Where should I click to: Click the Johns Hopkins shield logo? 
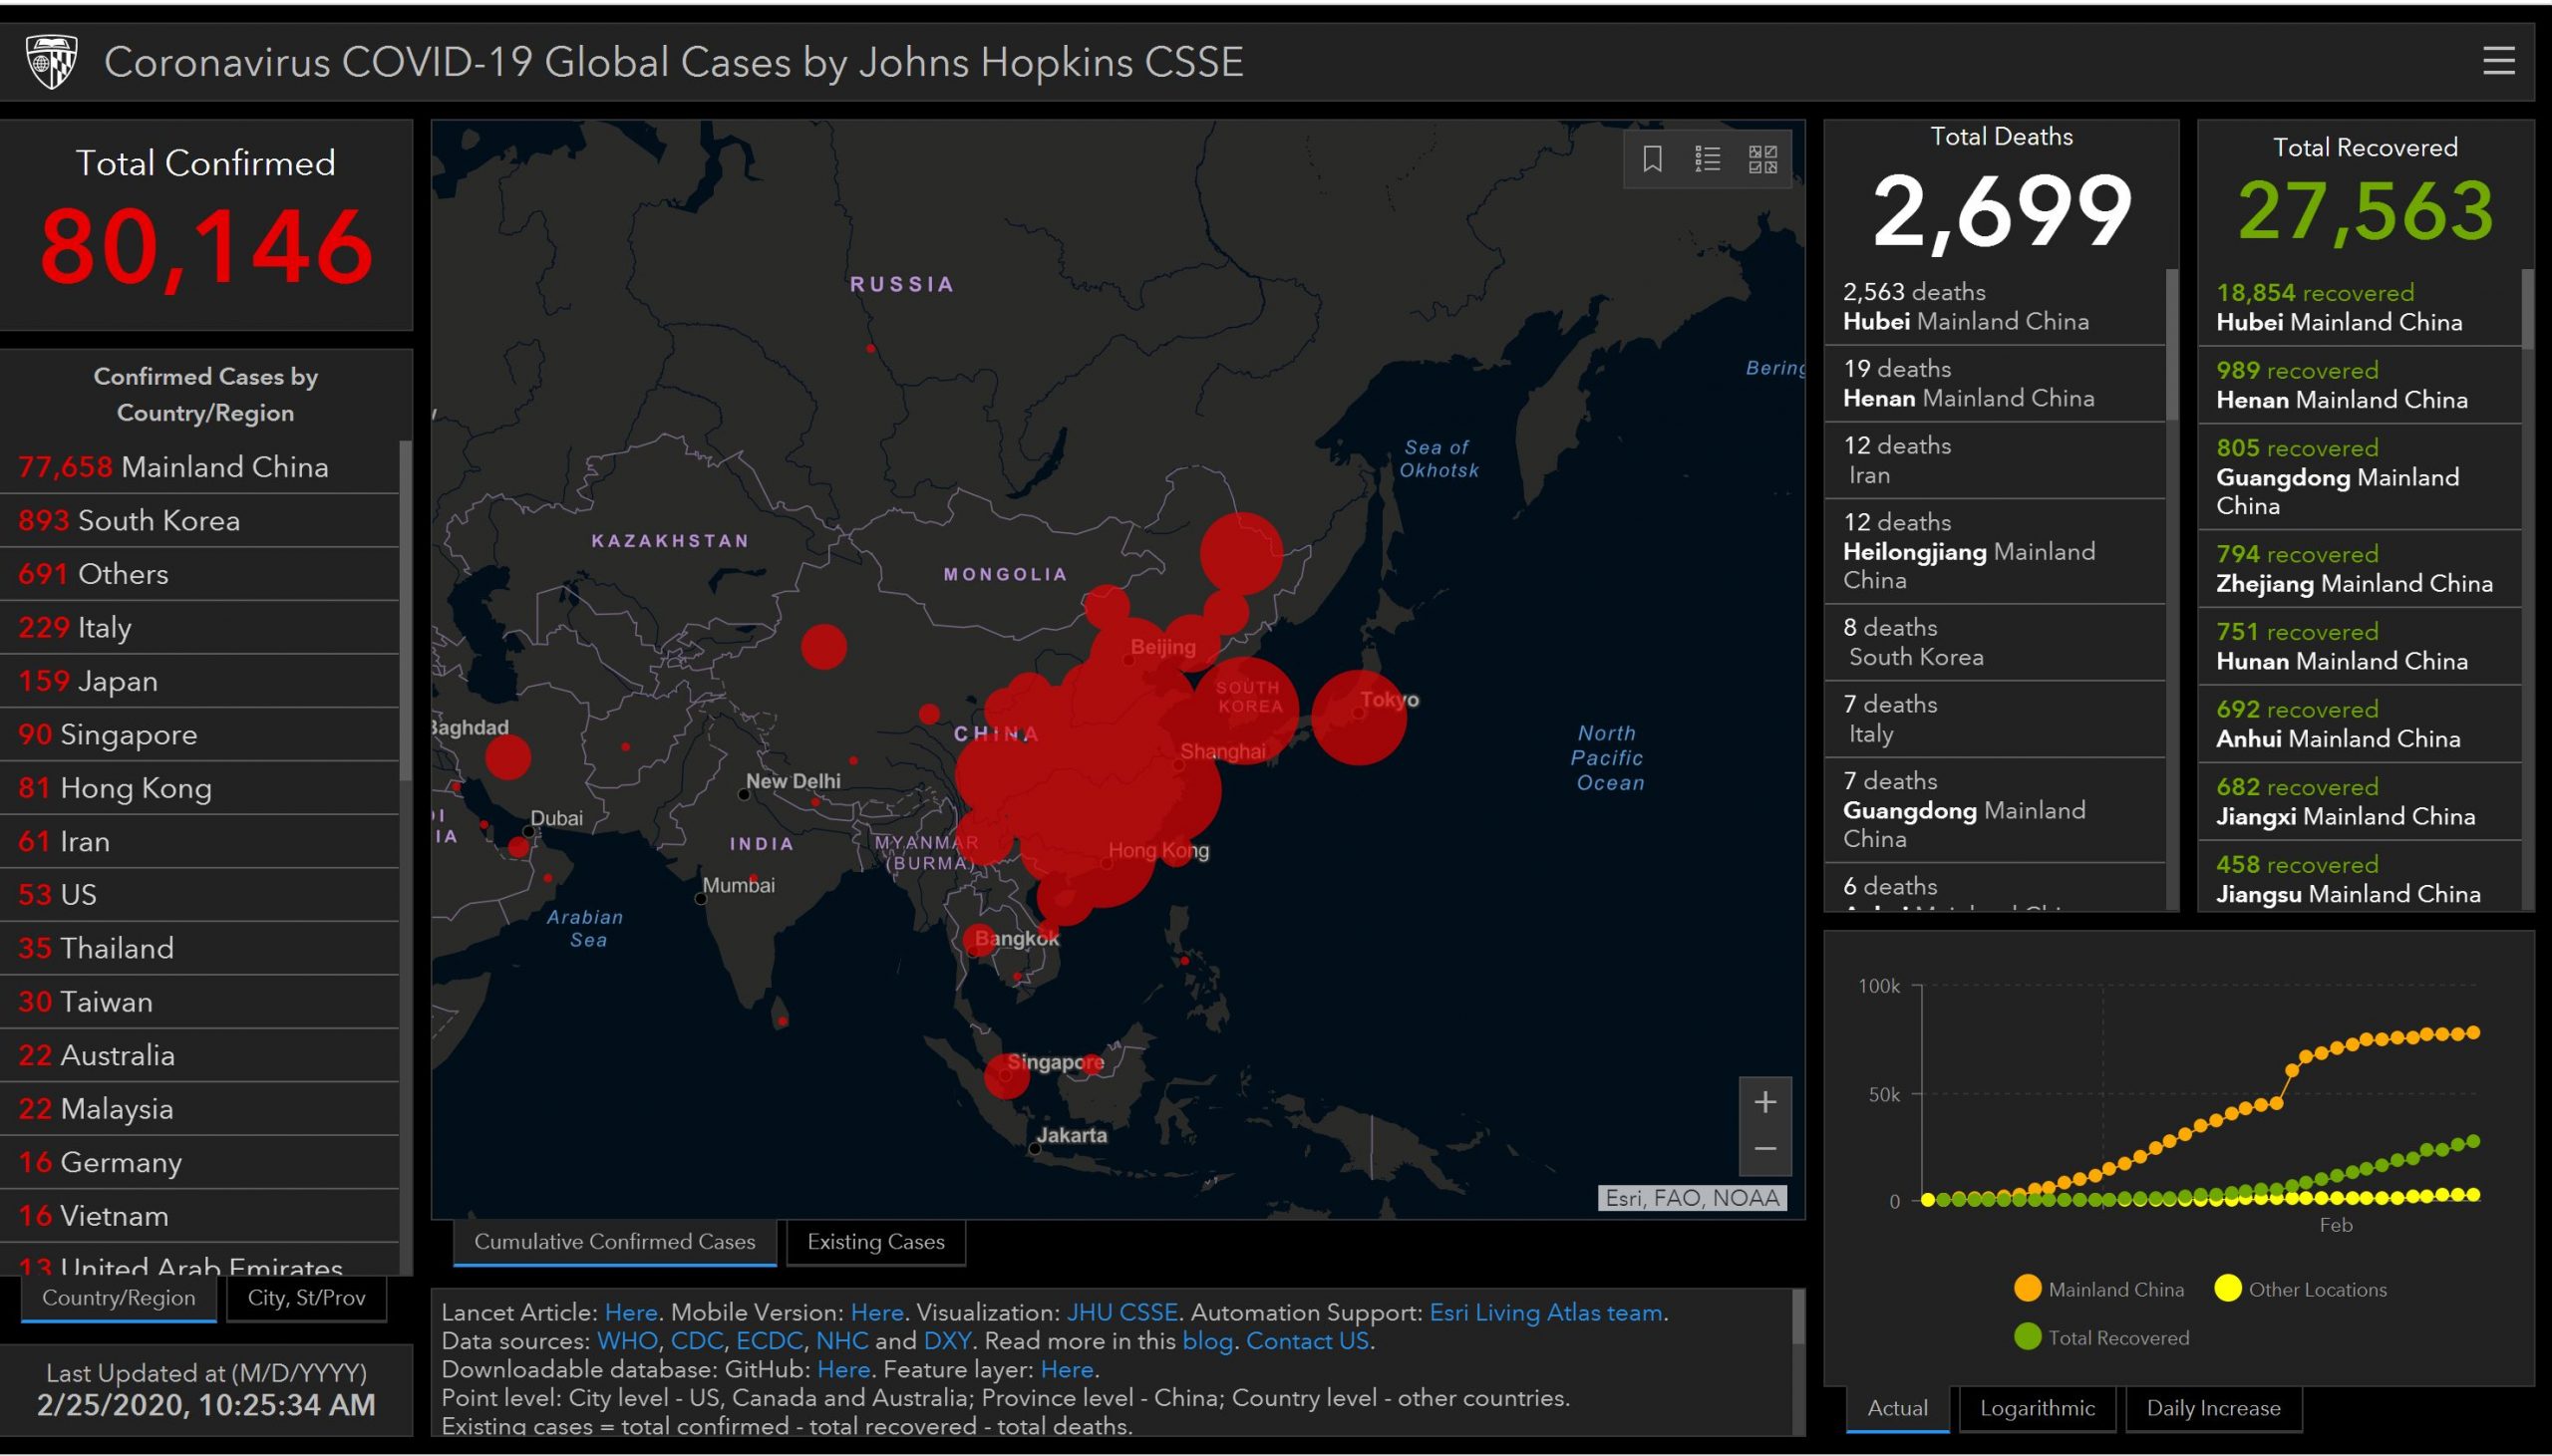pyautogui.click(x=52, y=62)
